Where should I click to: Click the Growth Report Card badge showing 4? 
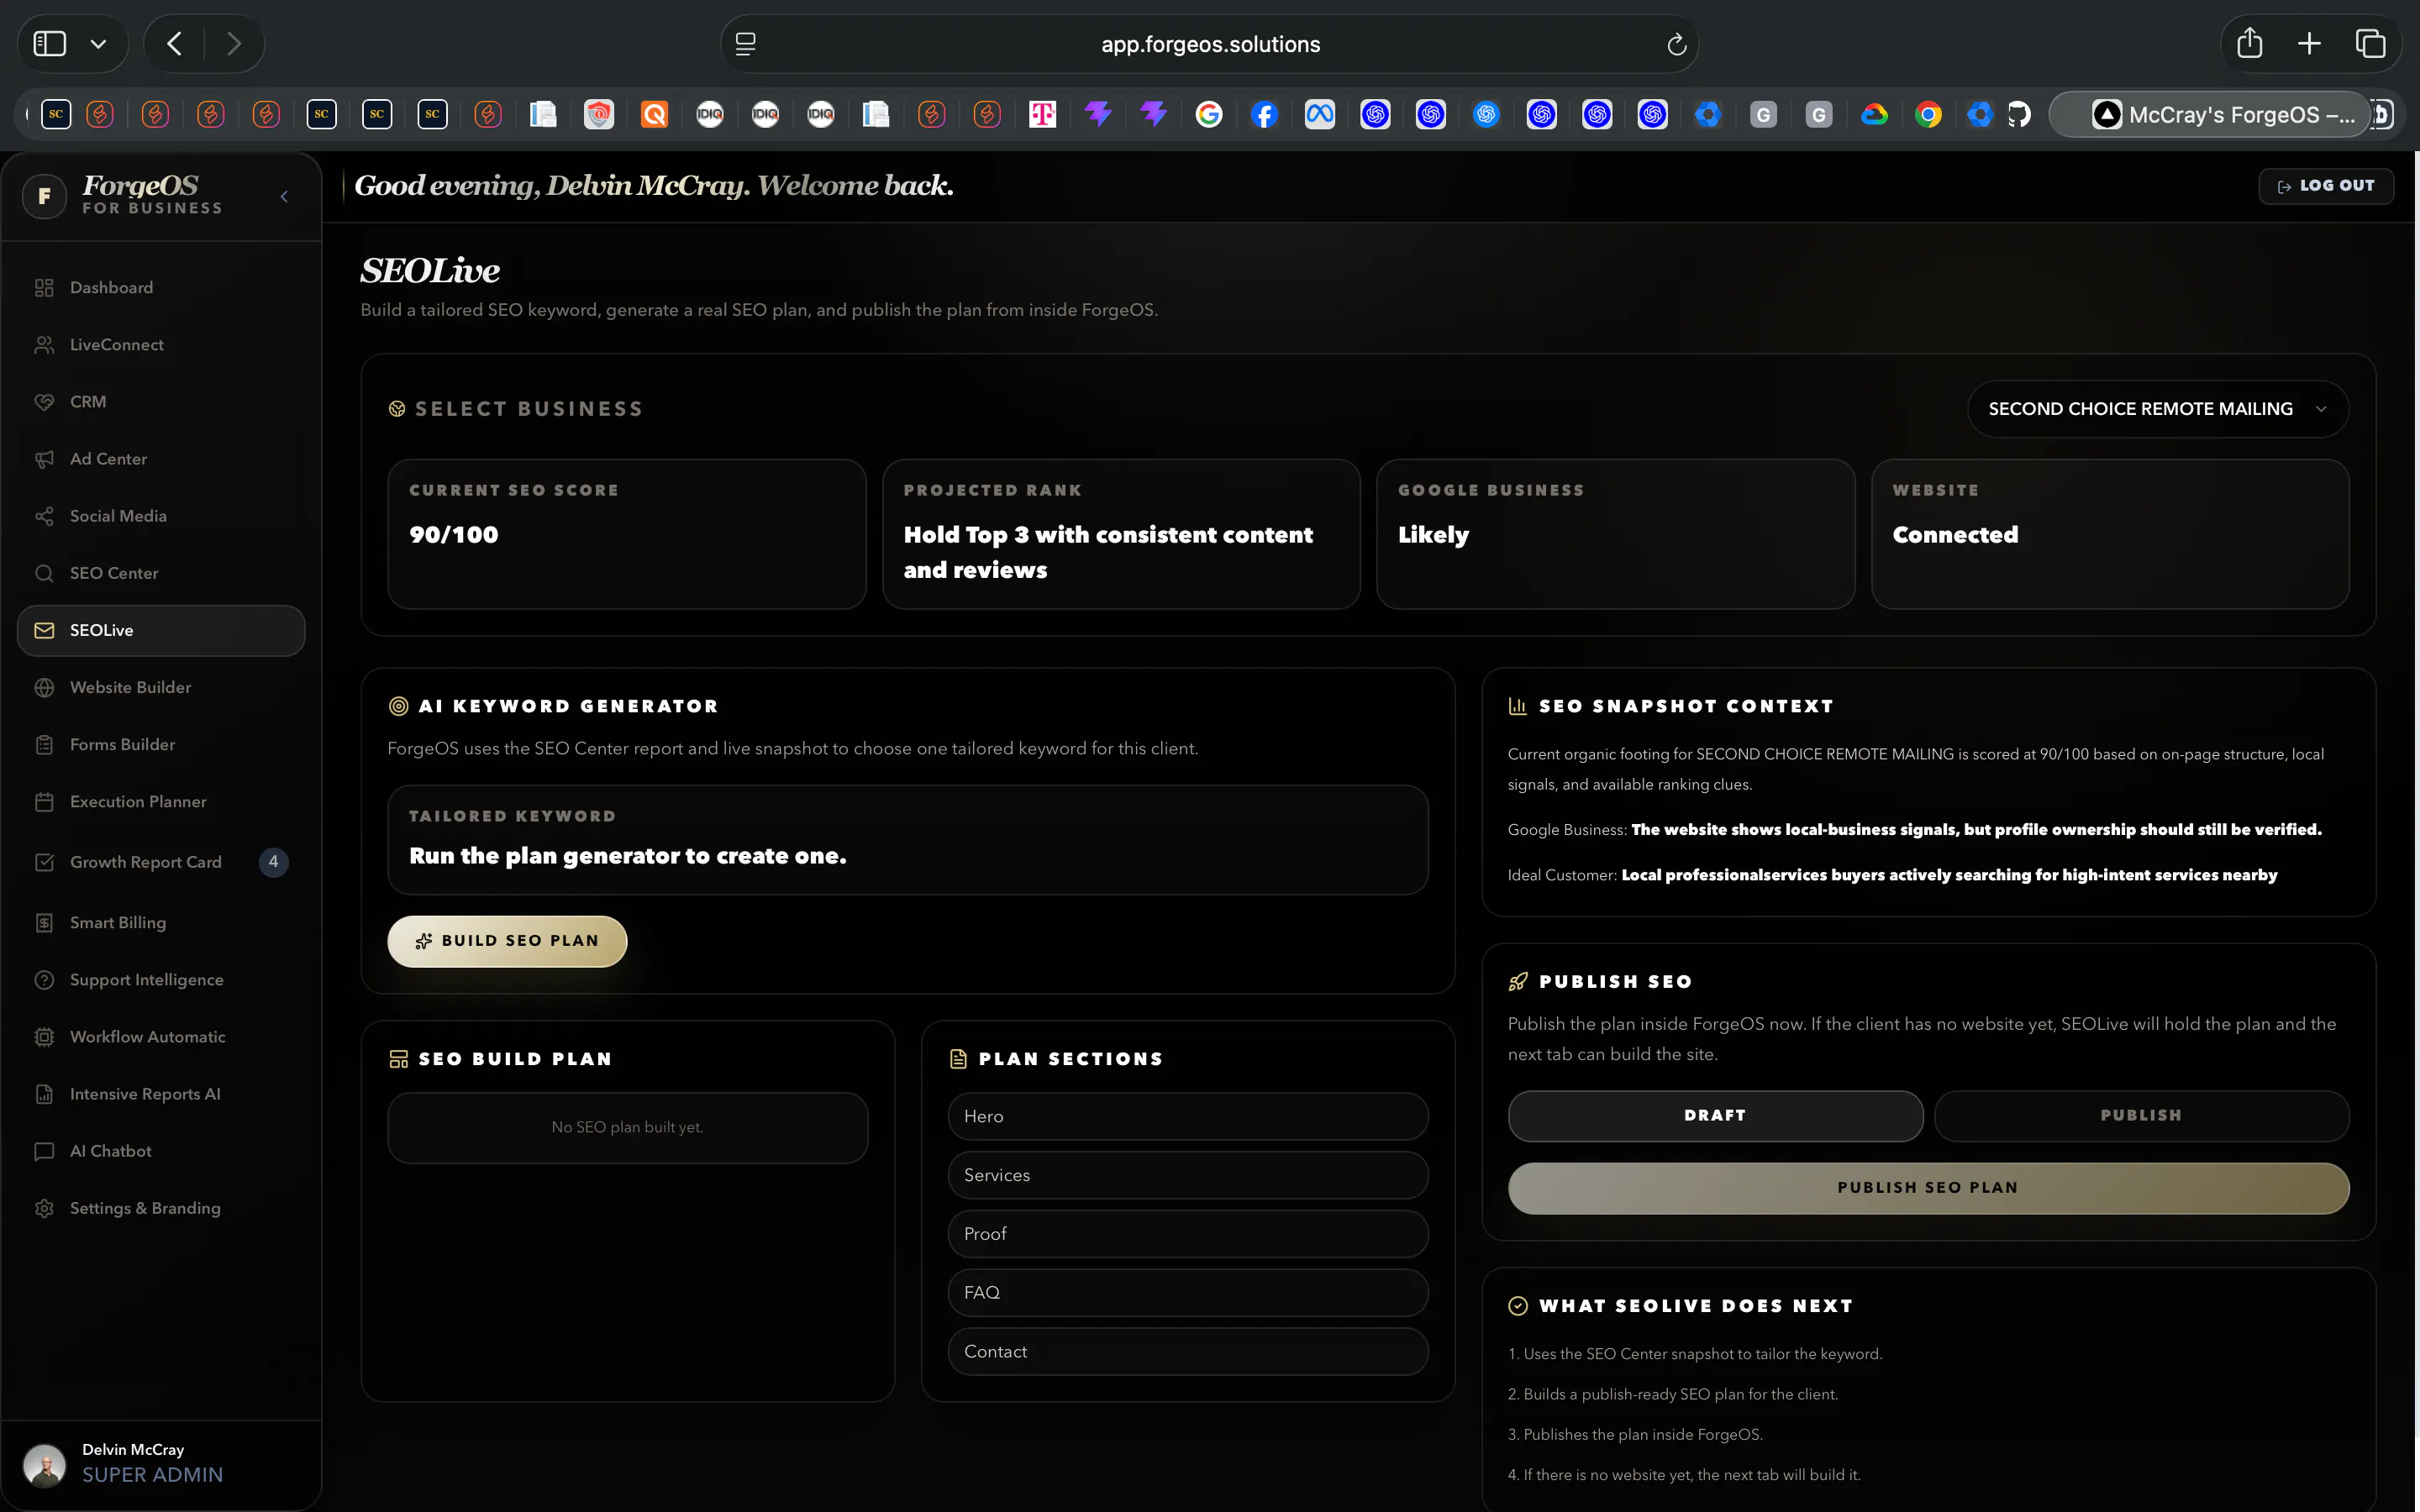[273, 862]
